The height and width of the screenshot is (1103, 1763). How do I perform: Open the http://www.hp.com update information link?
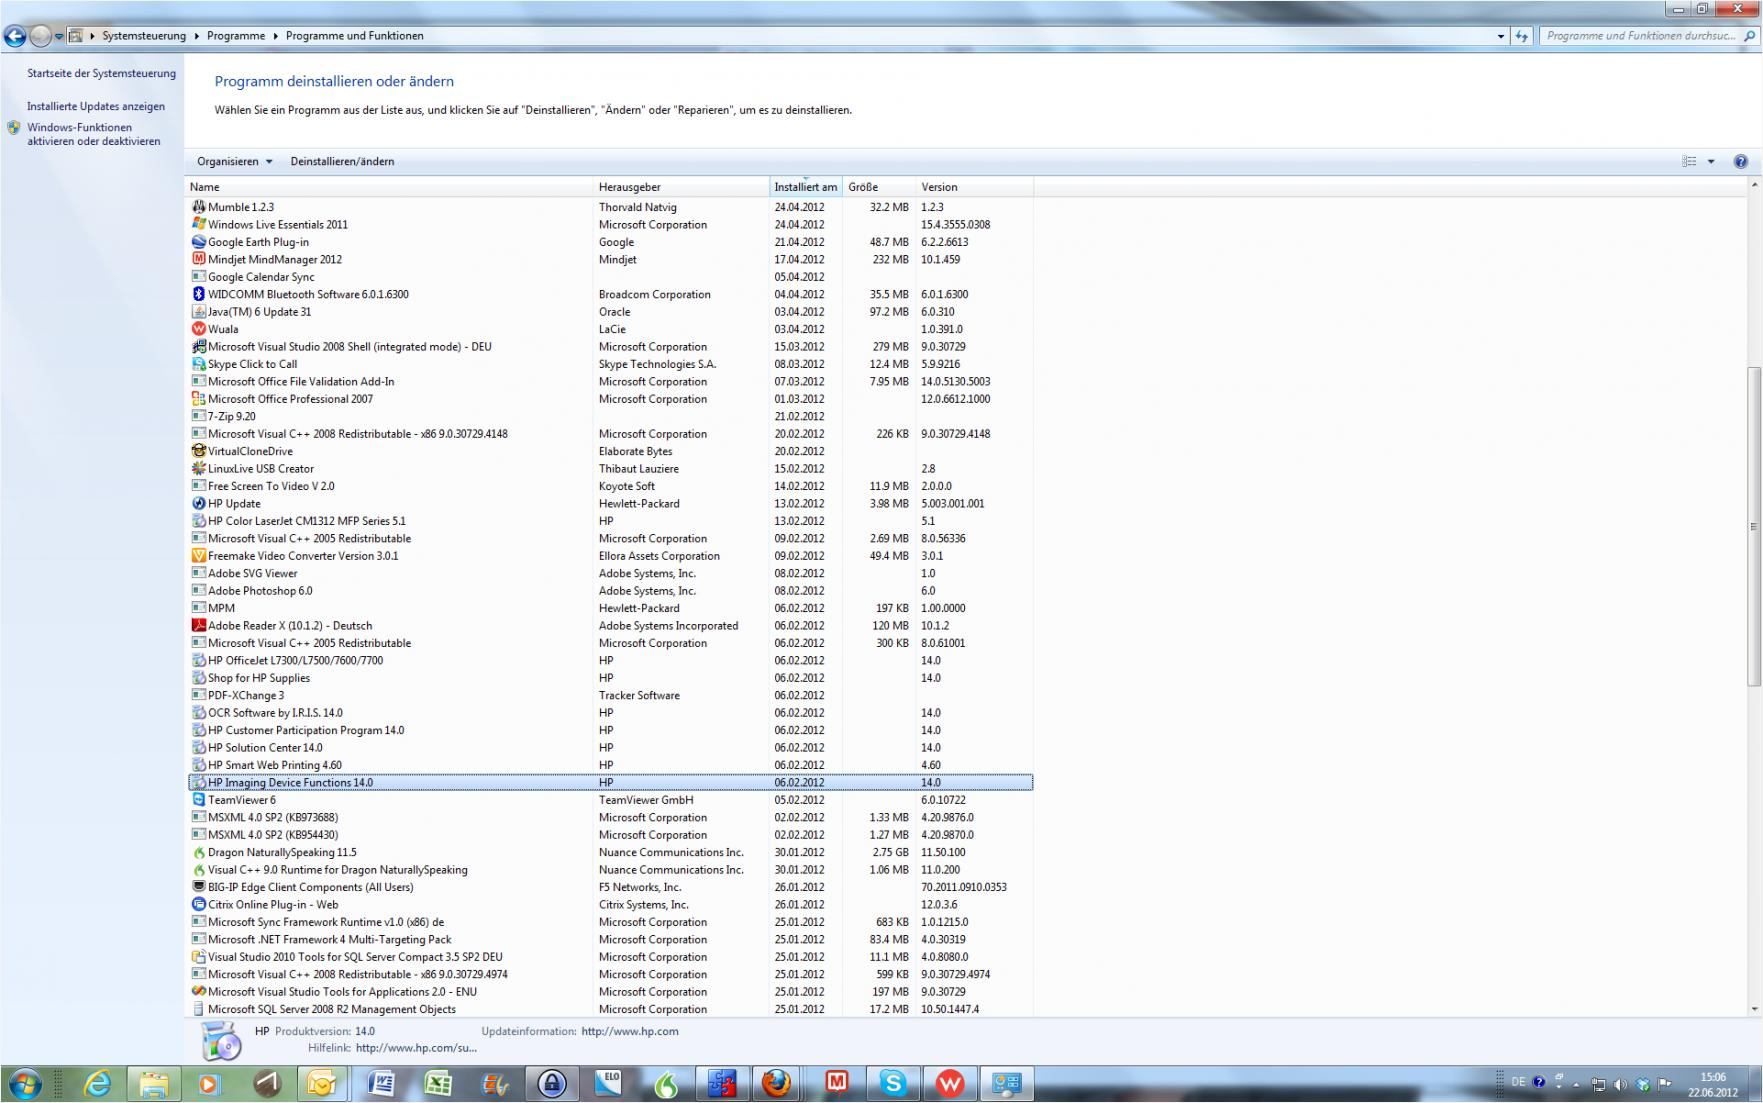[630, 1031]
